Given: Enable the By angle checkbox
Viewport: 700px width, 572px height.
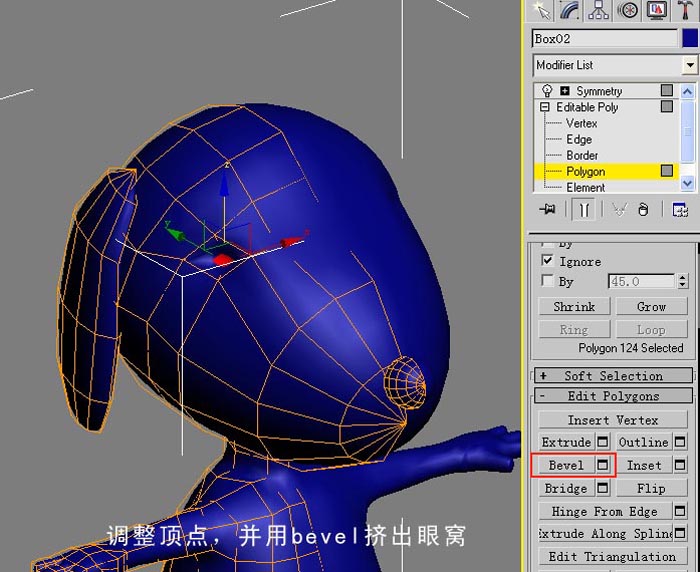Looking at the screenshot, I should tap(547, 280).
